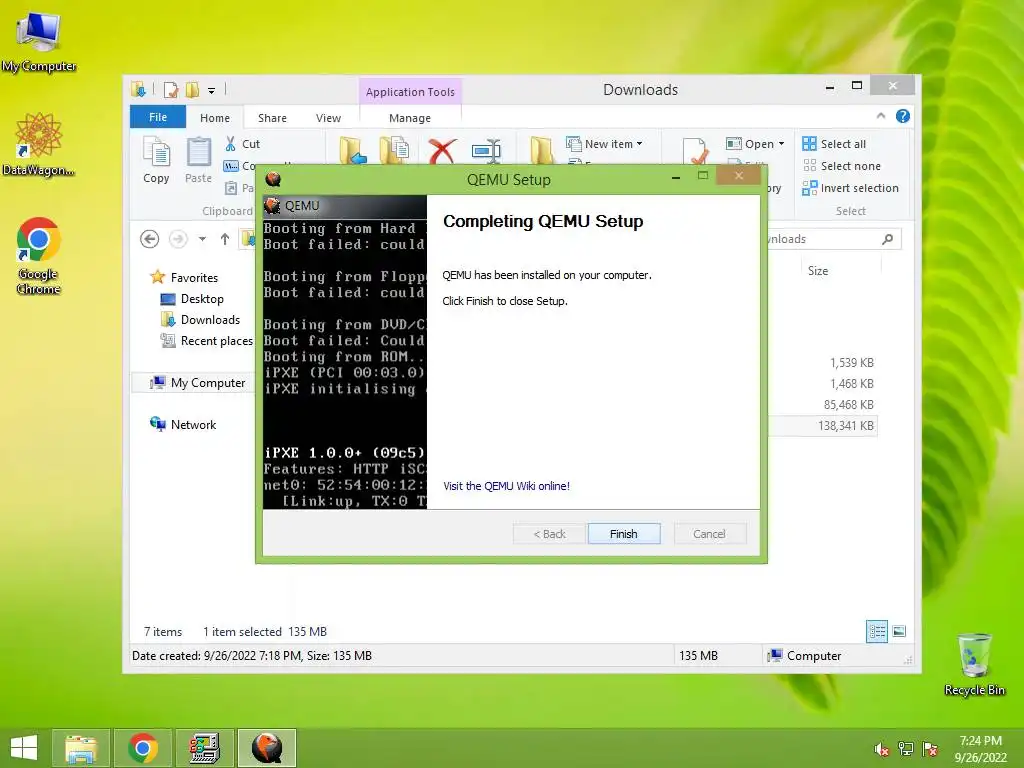This screenshot has height=768, width=1024.
Task: Open the recent locations dropdown arrow
Action: point(202,239)
